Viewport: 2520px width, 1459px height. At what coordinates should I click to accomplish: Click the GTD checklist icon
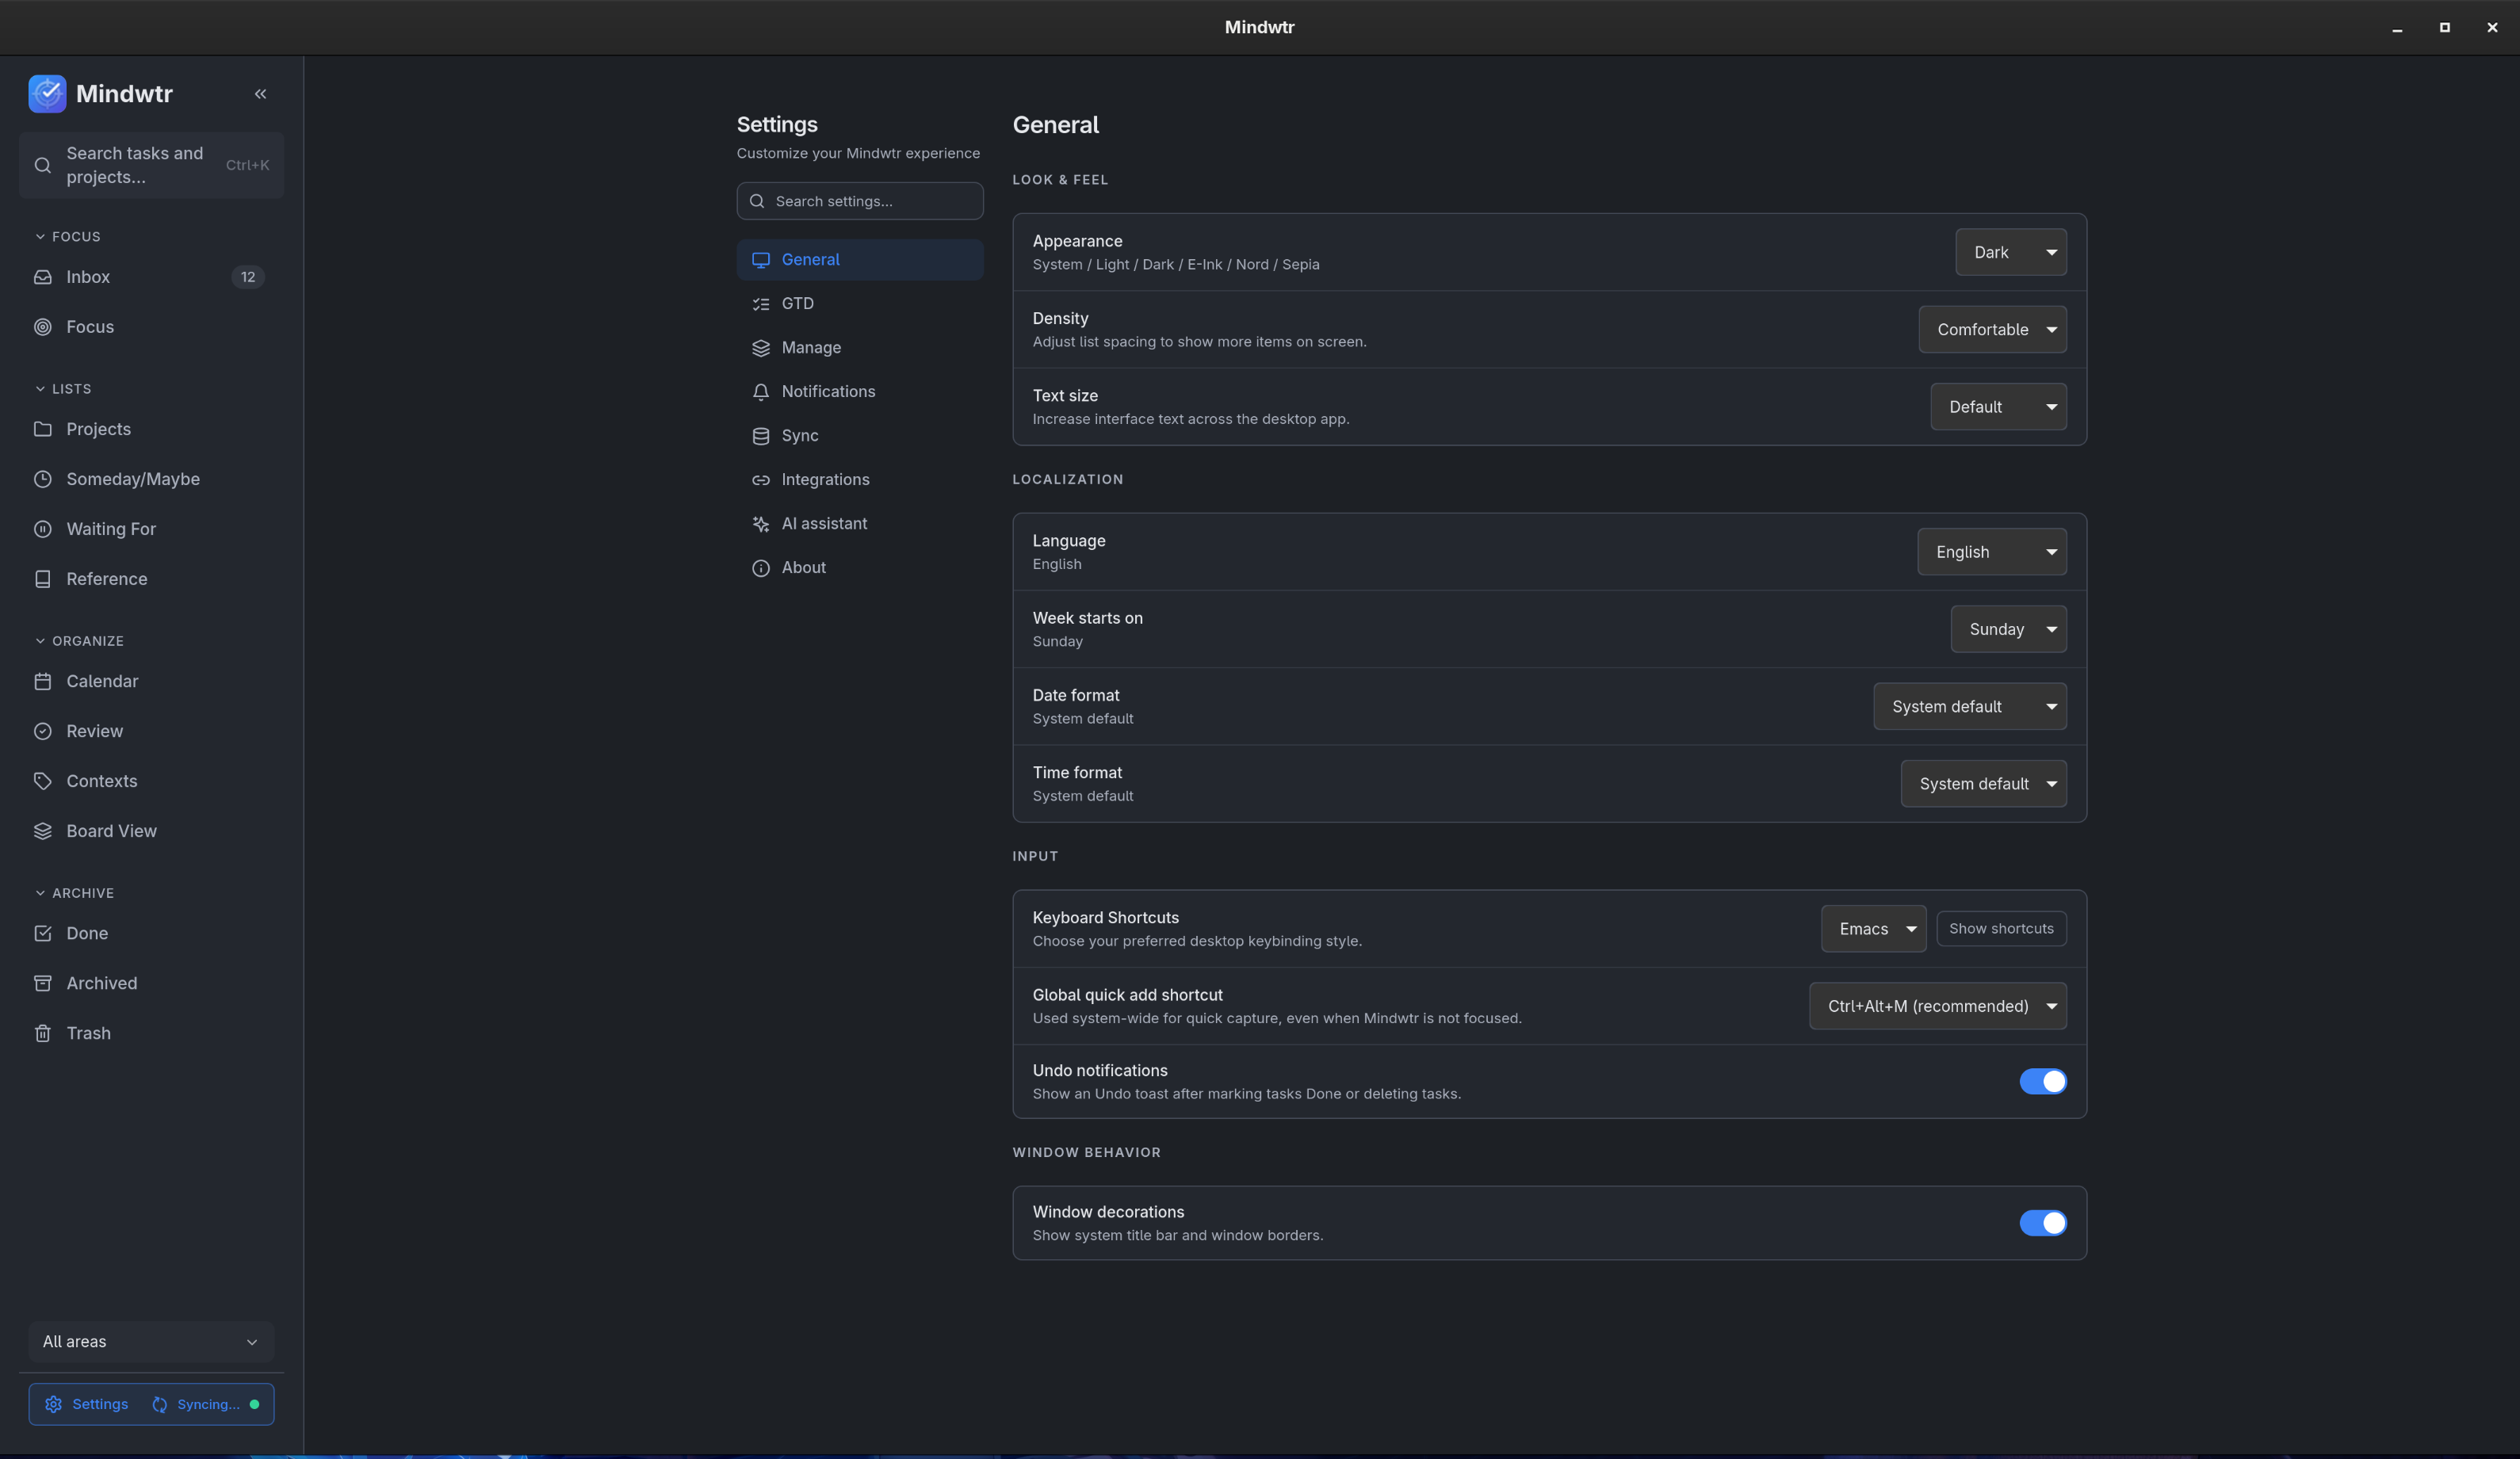click(761, 304)
